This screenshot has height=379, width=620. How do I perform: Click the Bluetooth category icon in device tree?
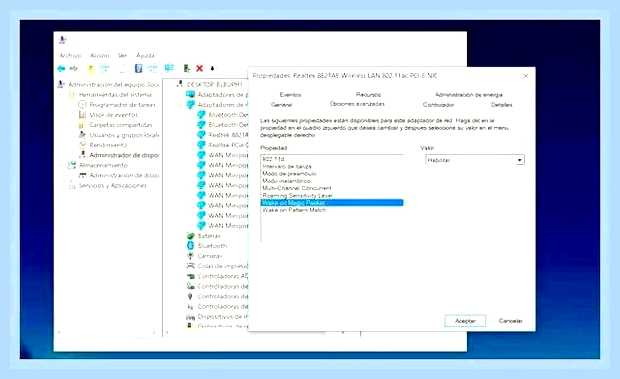190,246
